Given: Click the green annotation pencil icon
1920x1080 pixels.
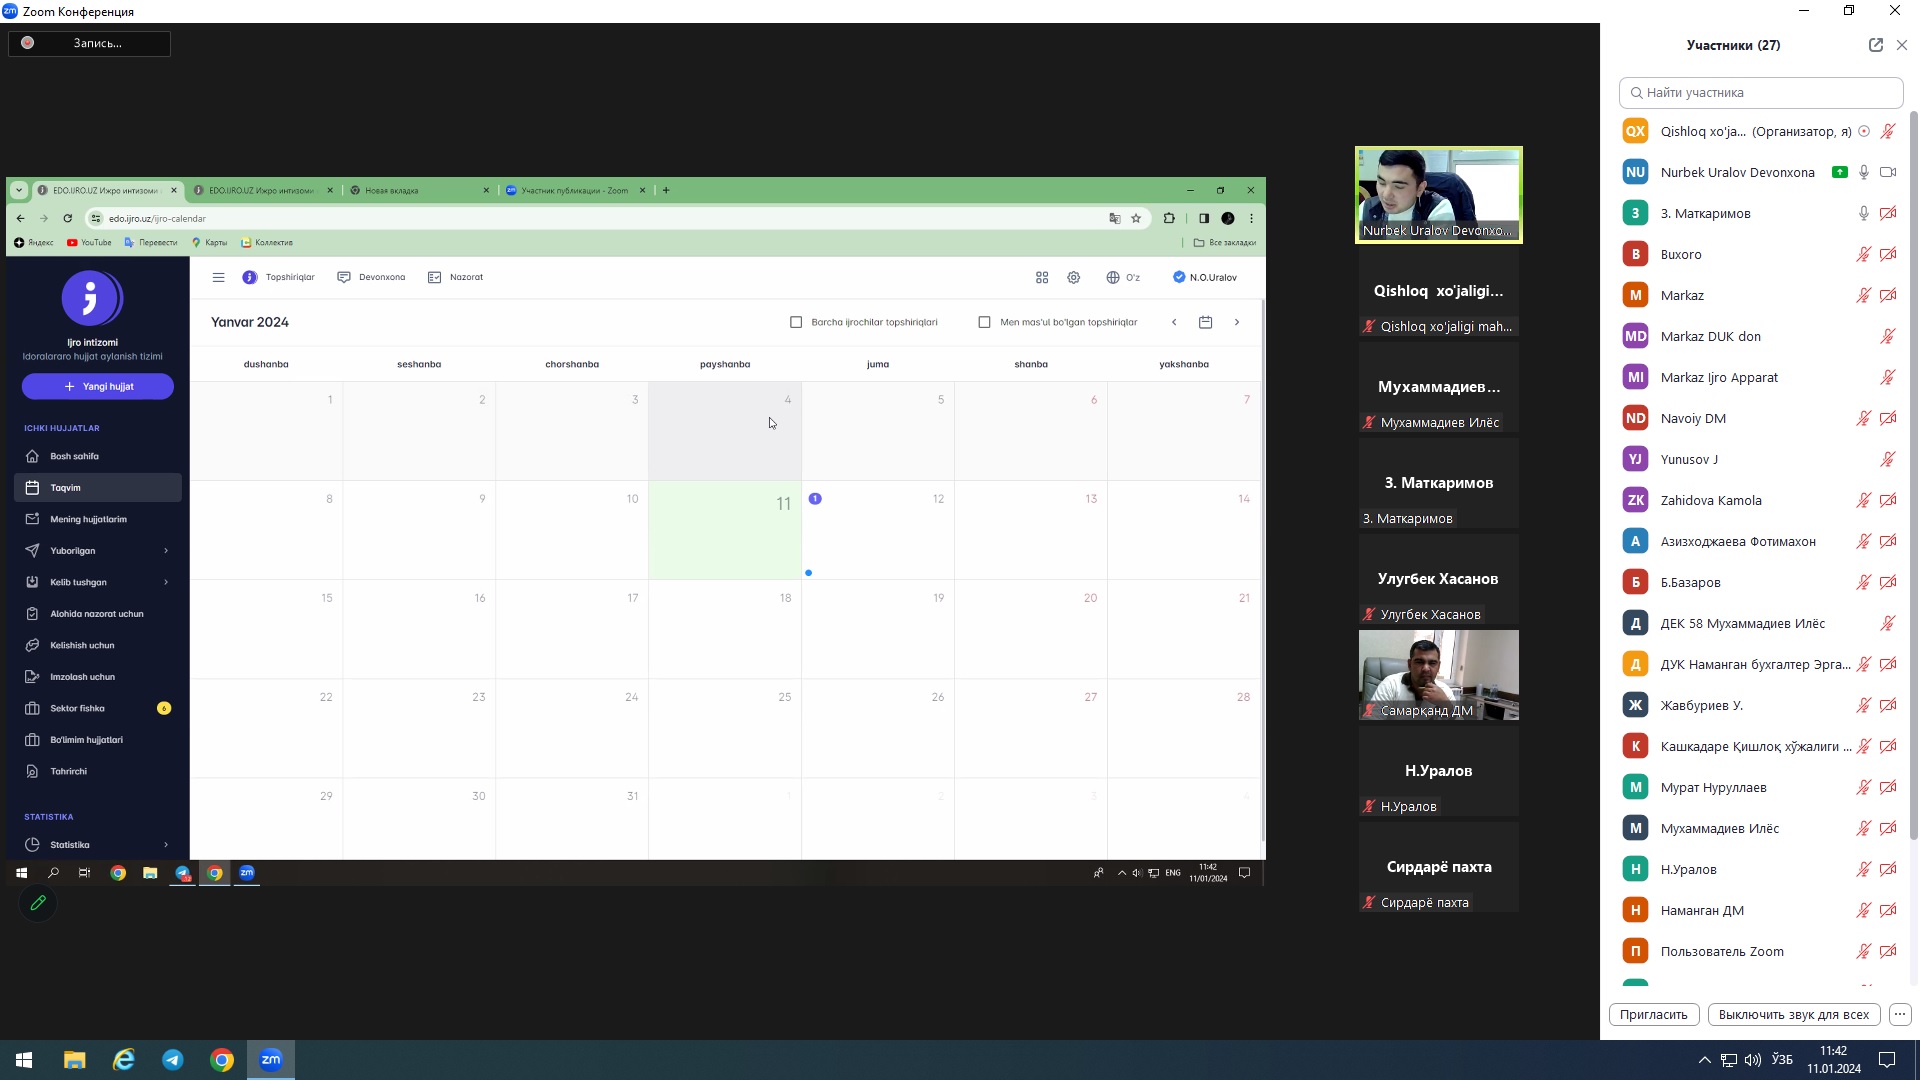Looking at the screenshot, I should coord(38,903).
